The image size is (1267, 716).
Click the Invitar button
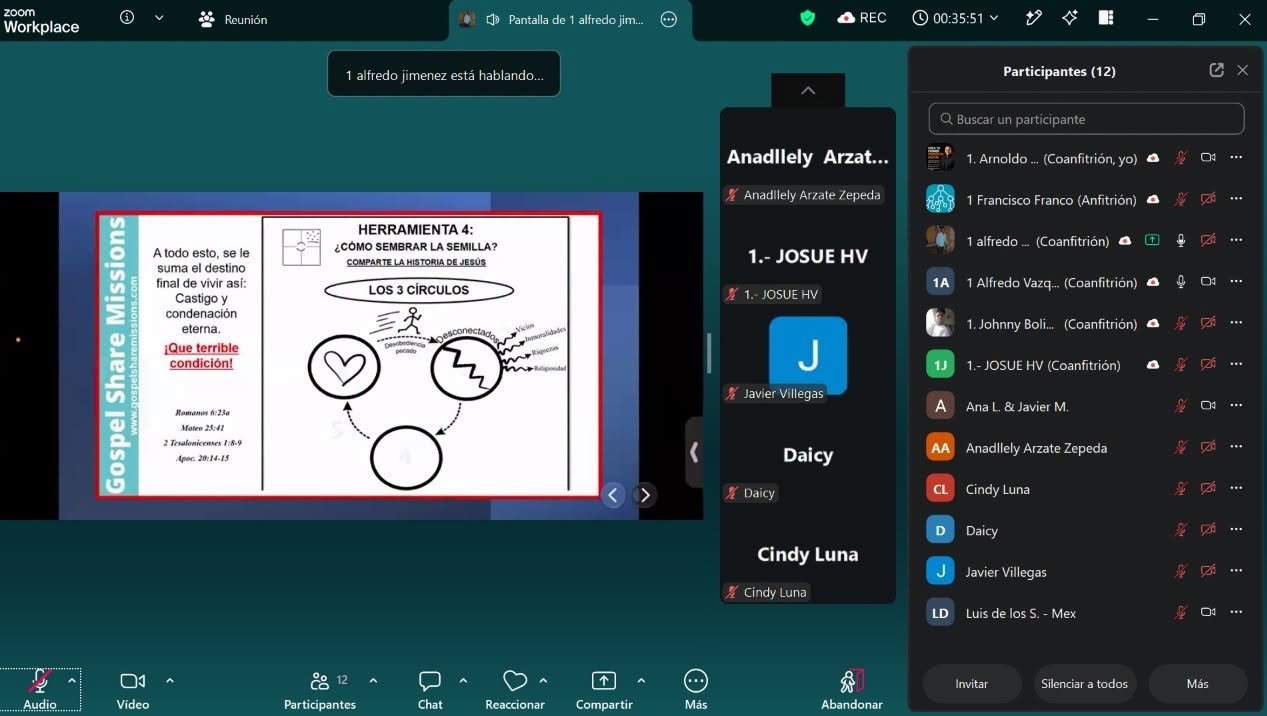[972, 684]
